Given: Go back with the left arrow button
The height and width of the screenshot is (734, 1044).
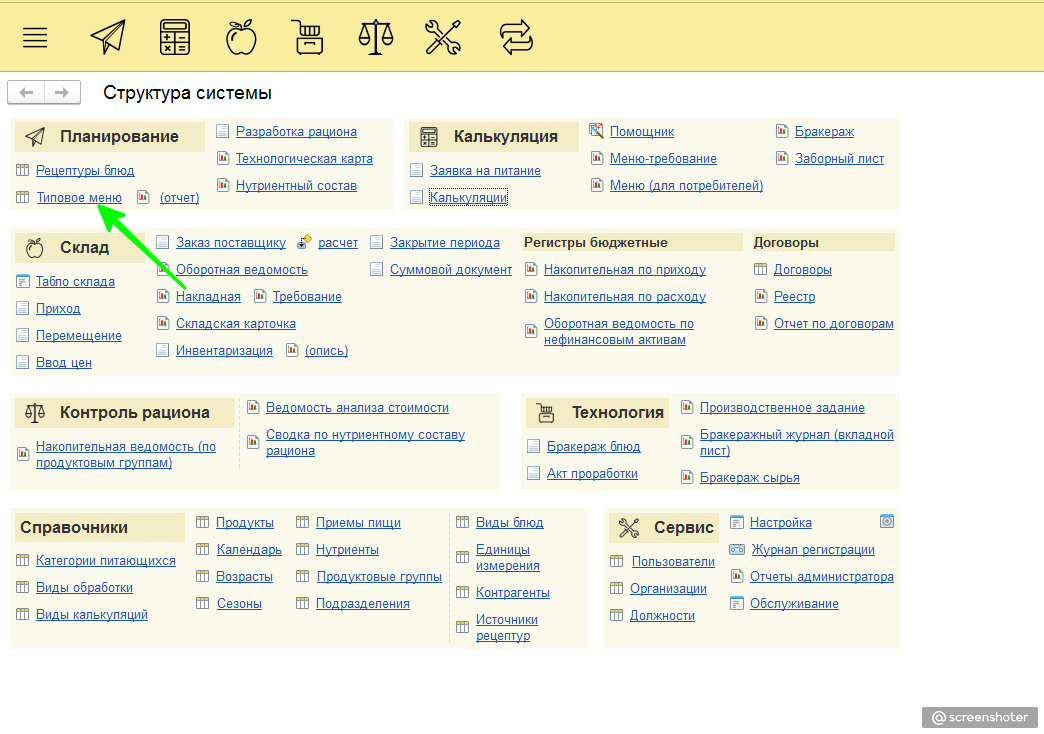Looking at the screenshot, I should coord(26,93).
